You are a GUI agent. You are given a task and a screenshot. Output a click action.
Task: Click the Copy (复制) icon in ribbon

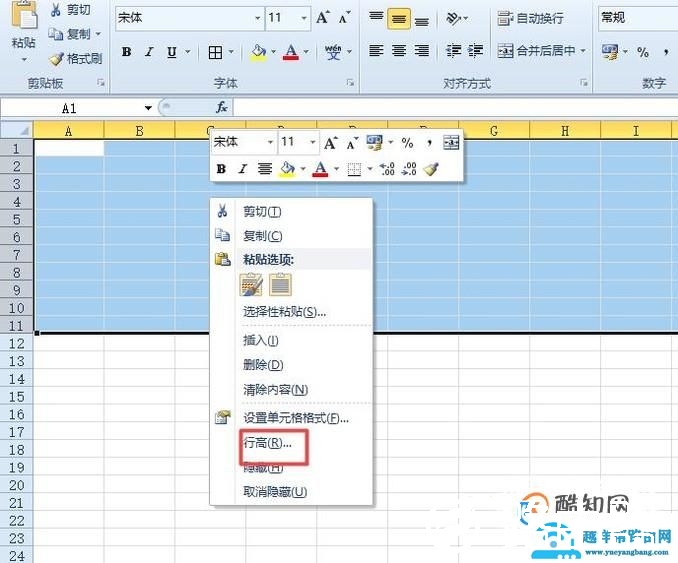coord(56,34)
